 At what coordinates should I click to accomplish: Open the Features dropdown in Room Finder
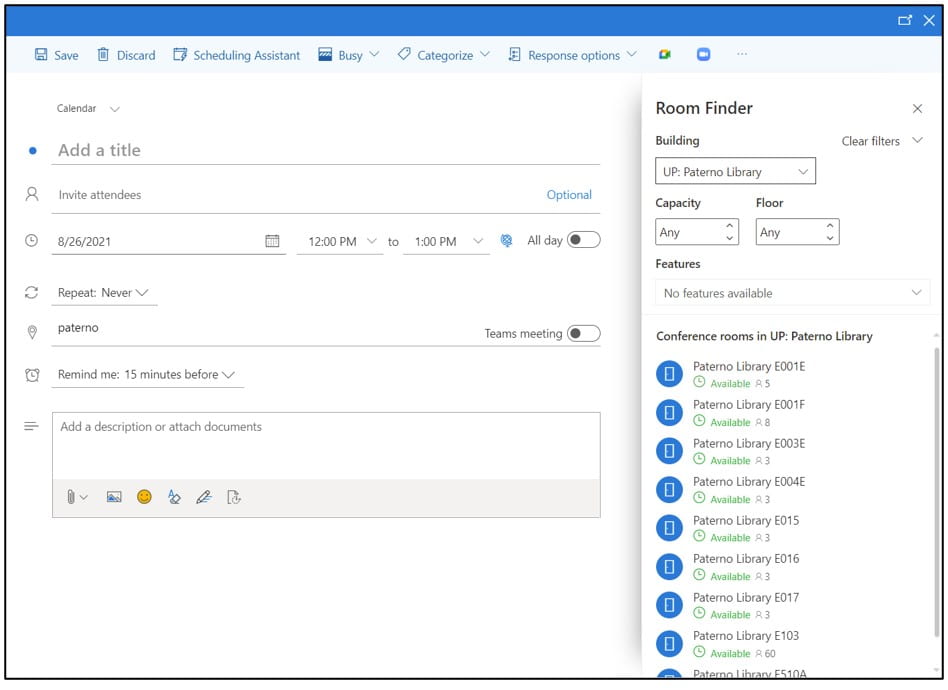(792, 292)
